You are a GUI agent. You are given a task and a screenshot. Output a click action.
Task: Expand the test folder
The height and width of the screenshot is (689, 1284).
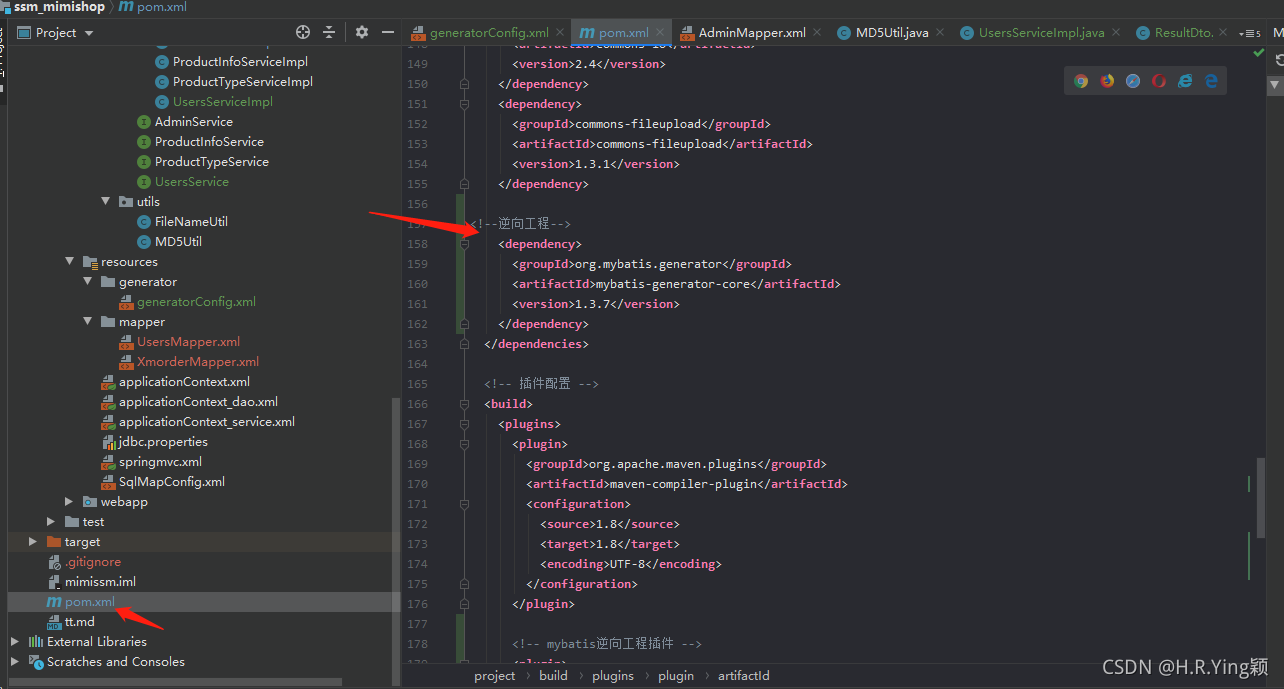tap(52, 521)
